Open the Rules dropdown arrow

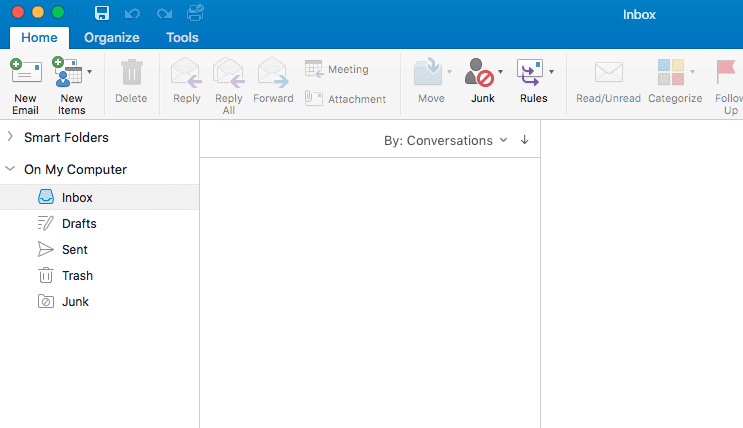[x=552, y=72]
